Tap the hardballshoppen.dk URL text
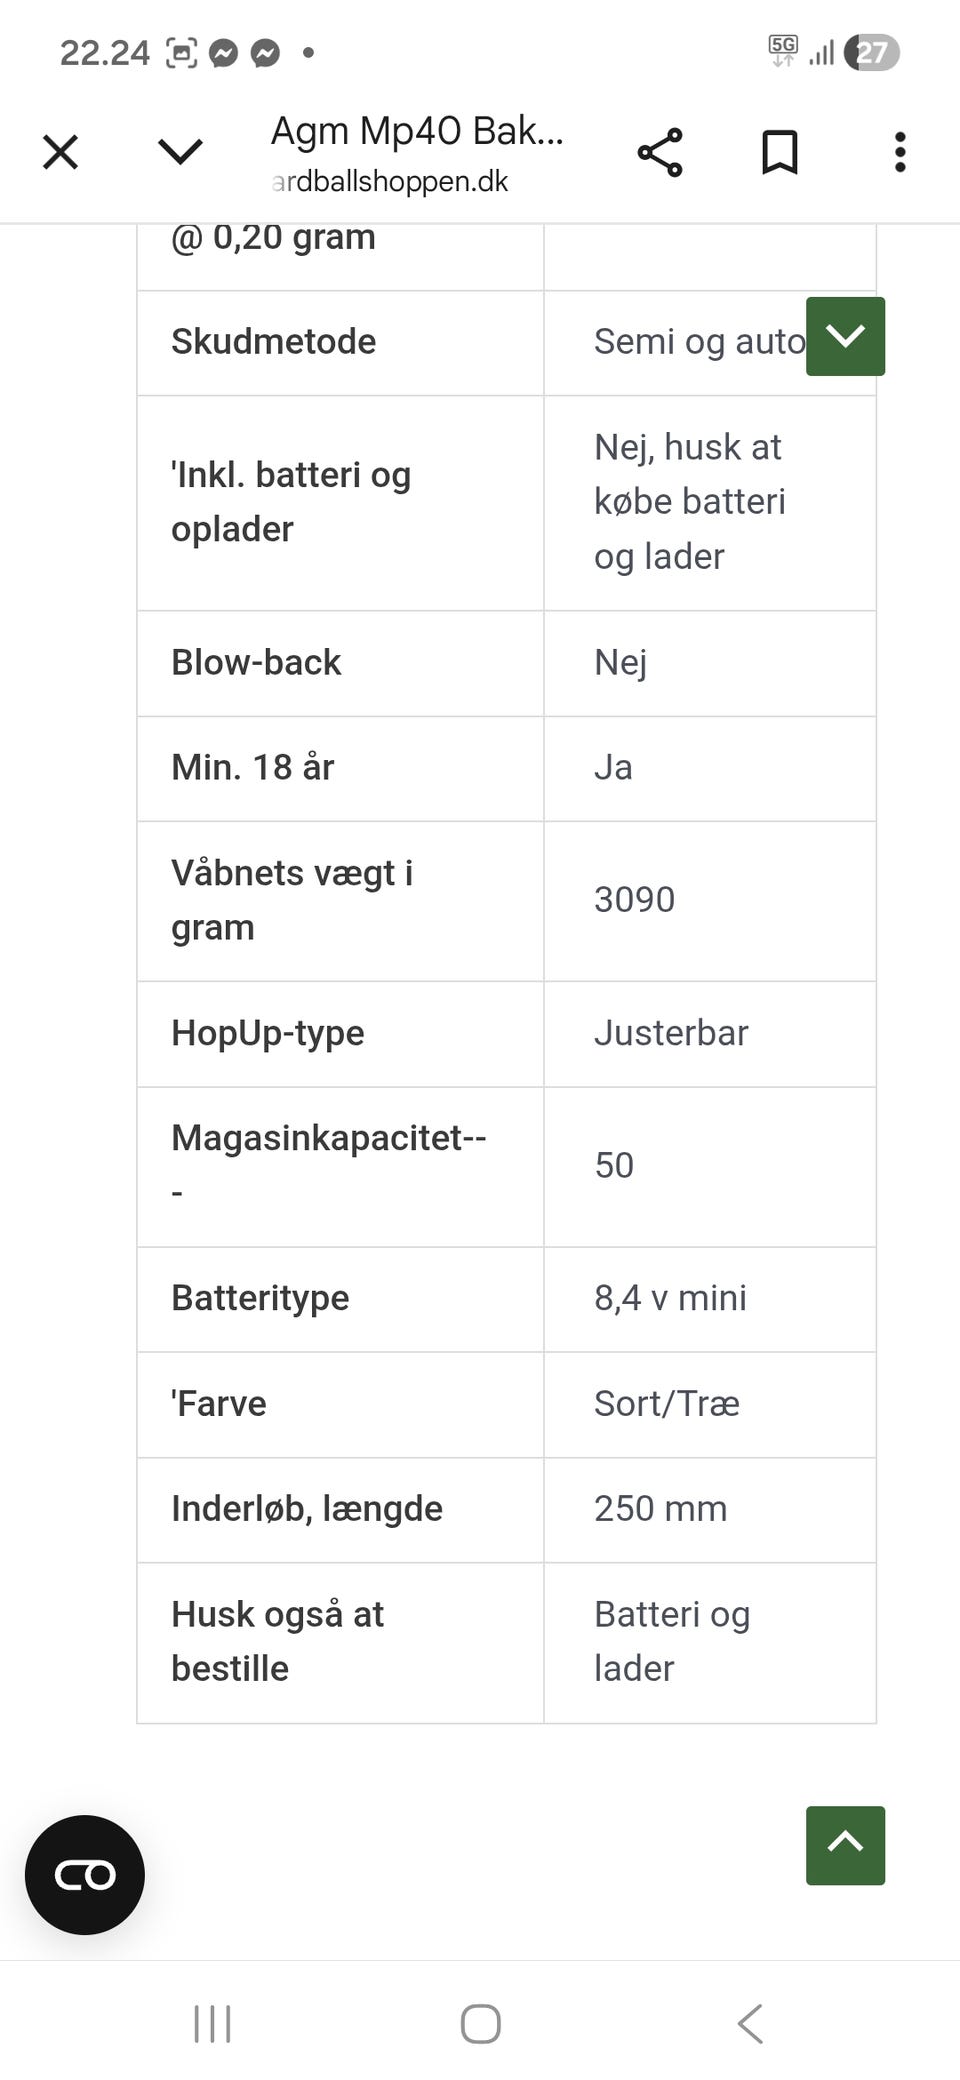This screenshot has height=2080, width=960. [390, 181]
